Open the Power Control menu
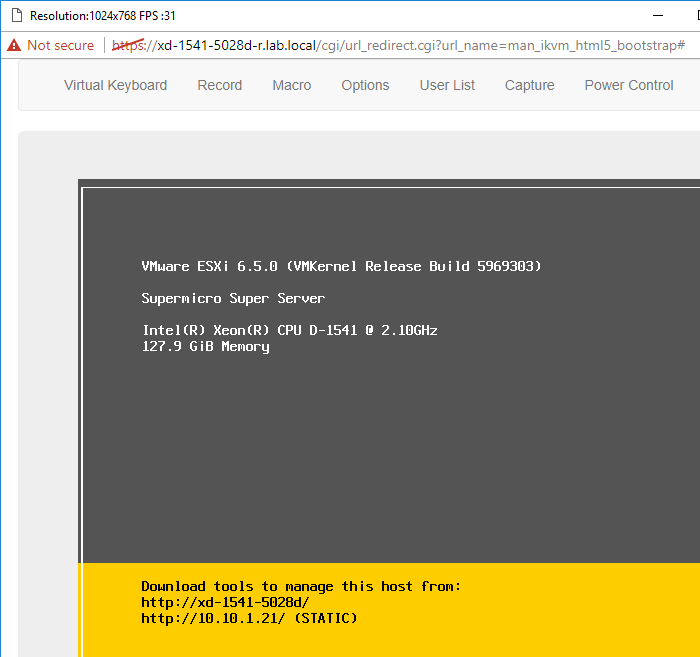700x657 pixels. click(x=629, y=85)
